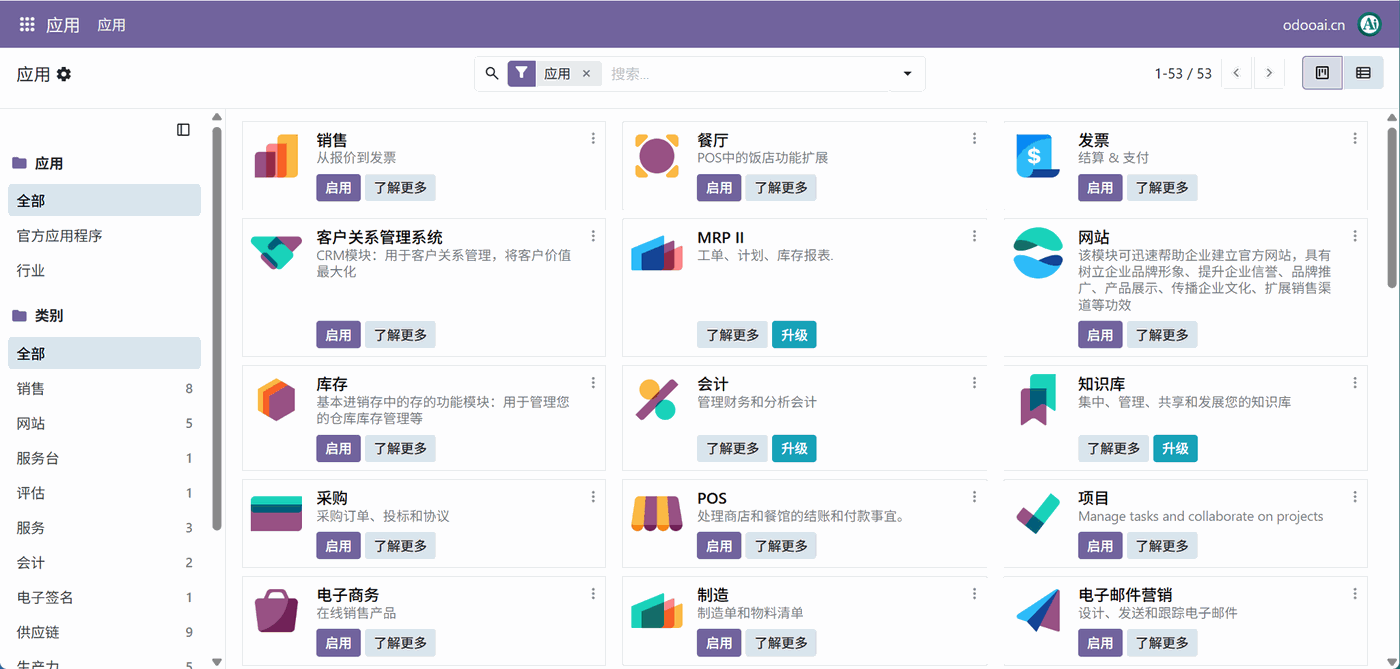
Task: Click 了解更多 on 餐厅 card
Action: (x=781, y=188)
